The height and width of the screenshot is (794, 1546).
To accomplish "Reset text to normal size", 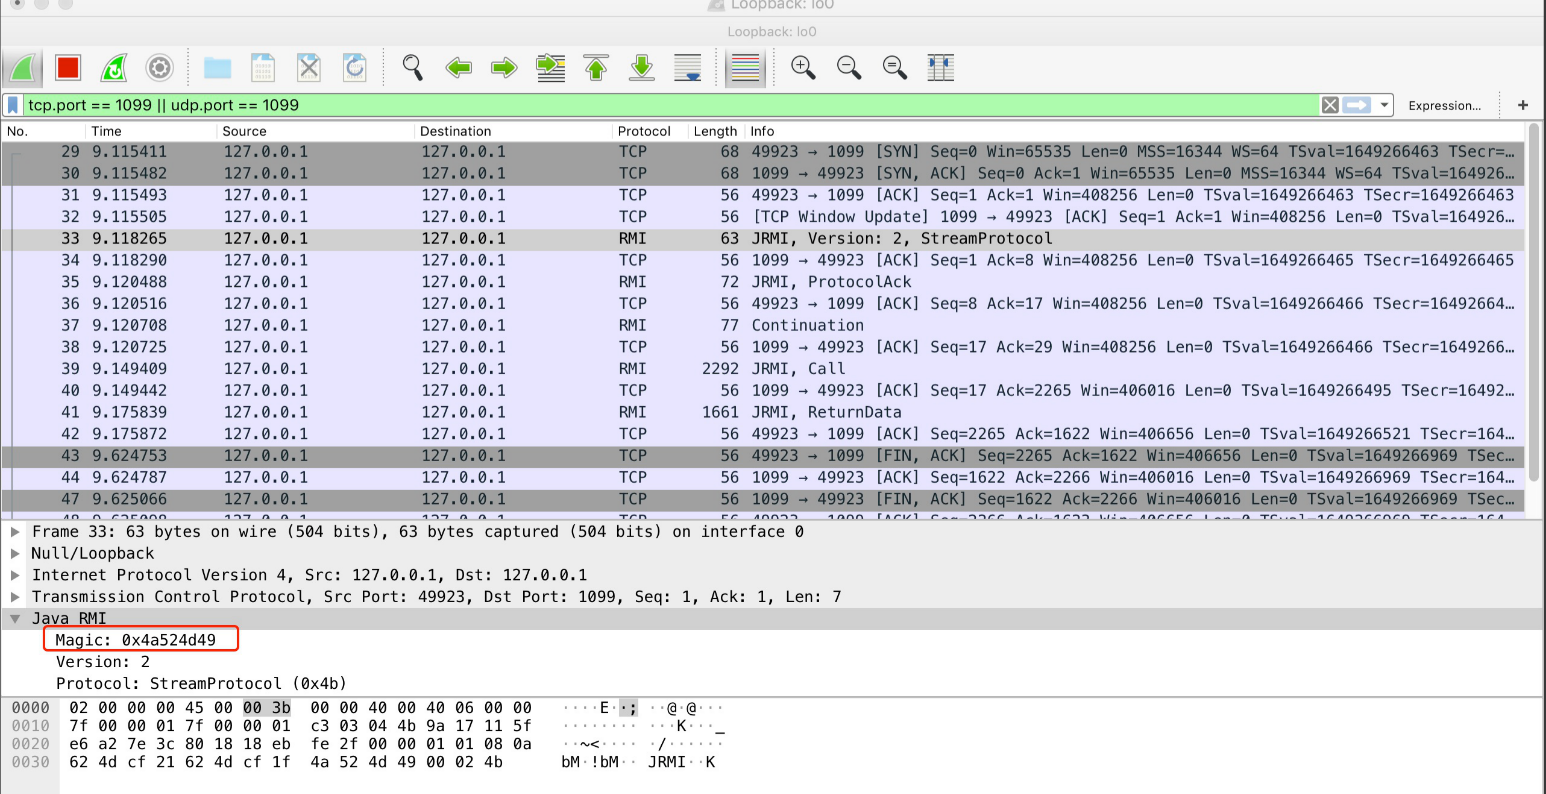I will (x=895, y=68).
